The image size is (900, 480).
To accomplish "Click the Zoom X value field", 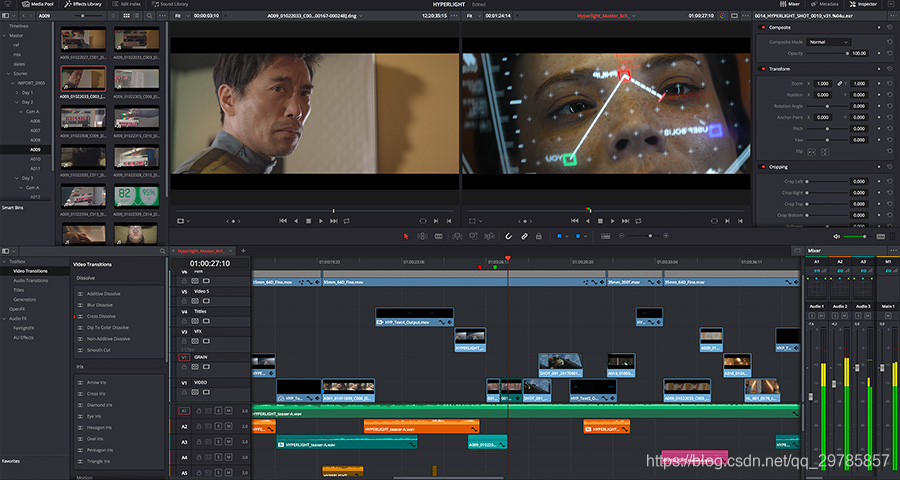I will pyautogui.click(x=823, y=84).
